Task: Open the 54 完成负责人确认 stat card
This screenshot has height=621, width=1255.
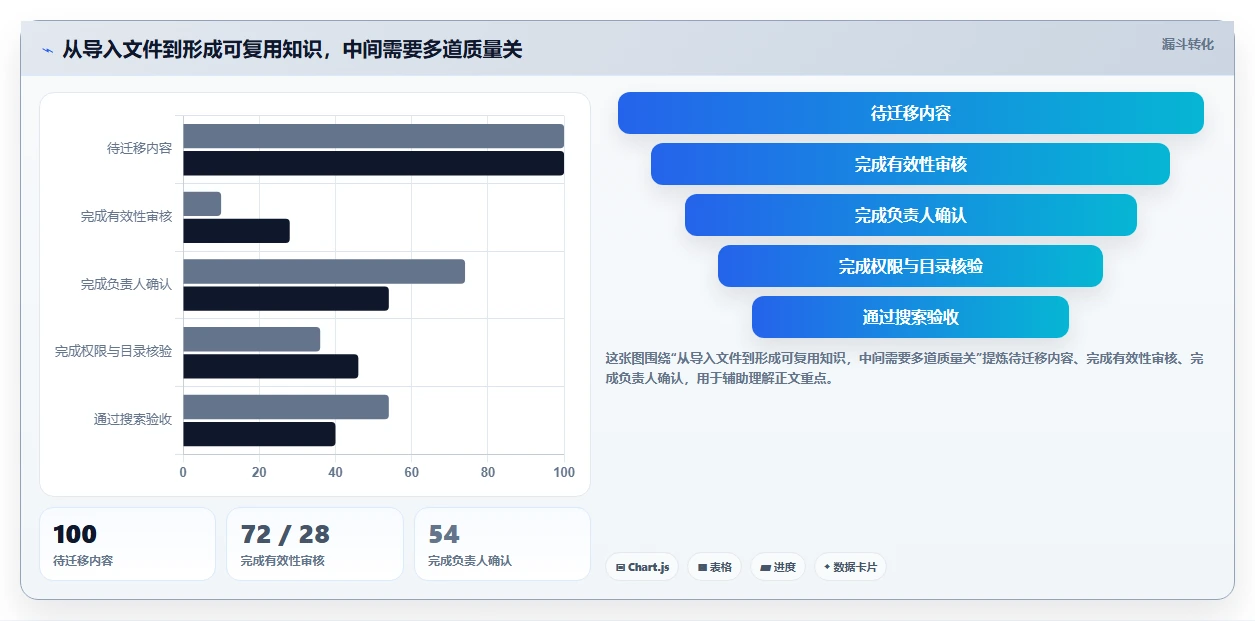Action: [502, 544]
